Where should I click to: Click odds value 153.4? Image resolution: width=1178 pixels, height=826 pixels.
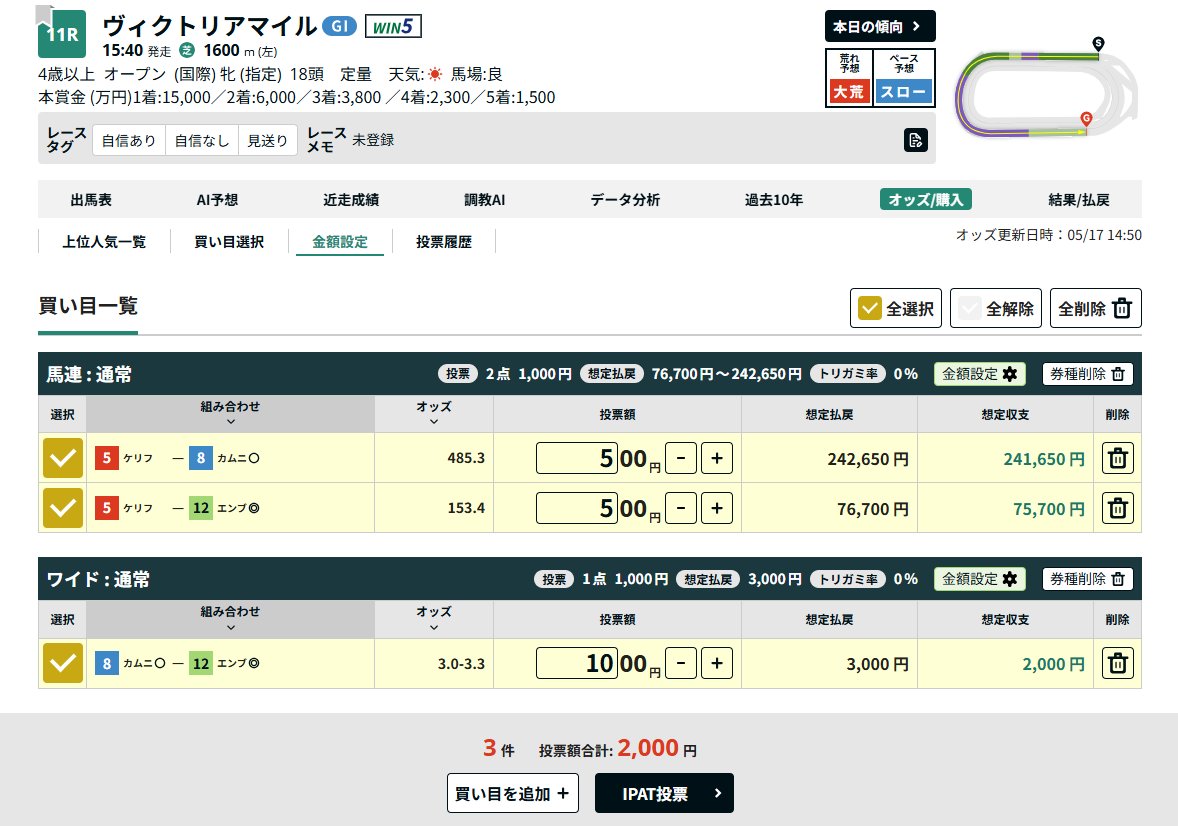coord(466,508)
